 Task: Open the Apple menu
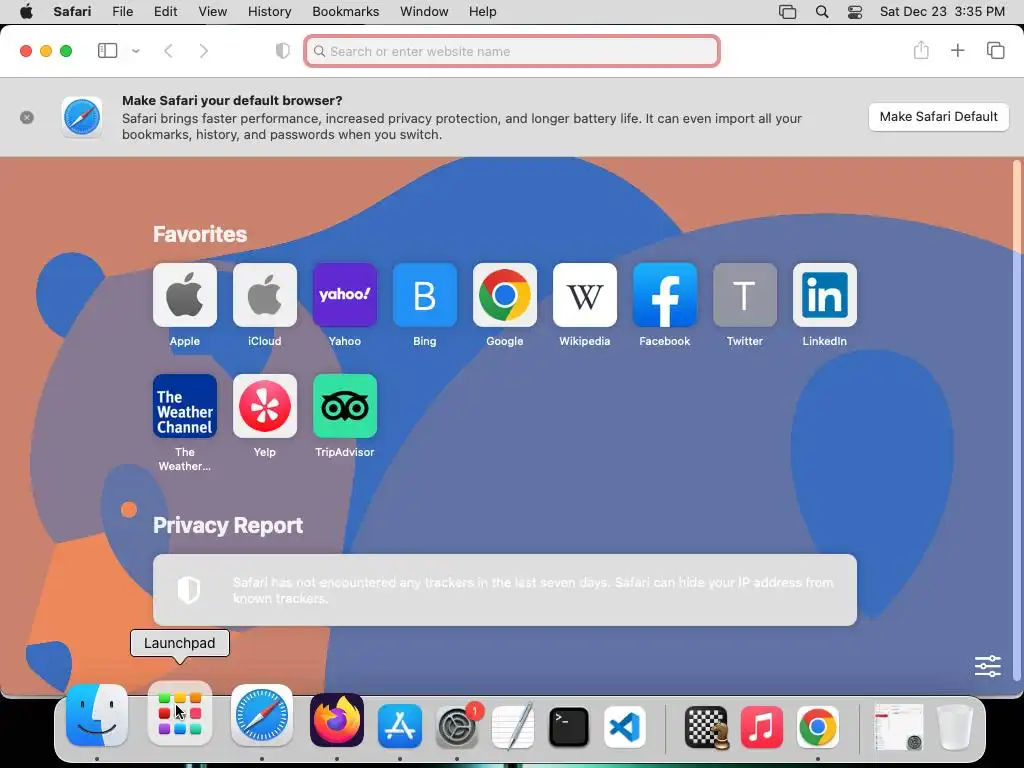[26, 12]
